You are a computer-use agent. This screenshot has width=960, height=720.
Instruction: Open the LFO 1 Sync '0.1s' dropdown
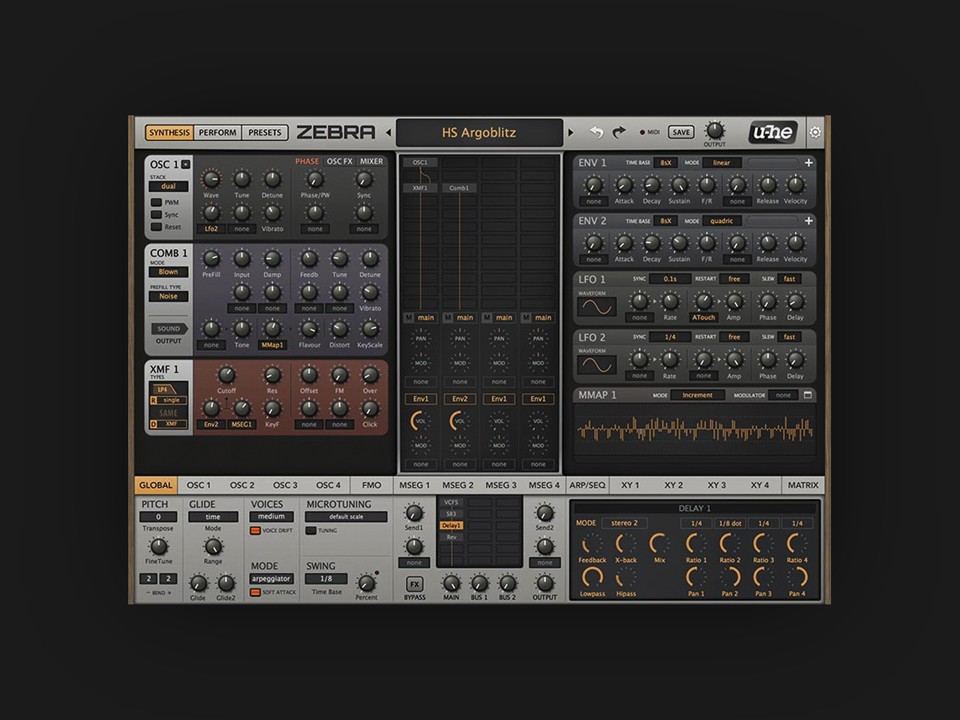point(670,279)
